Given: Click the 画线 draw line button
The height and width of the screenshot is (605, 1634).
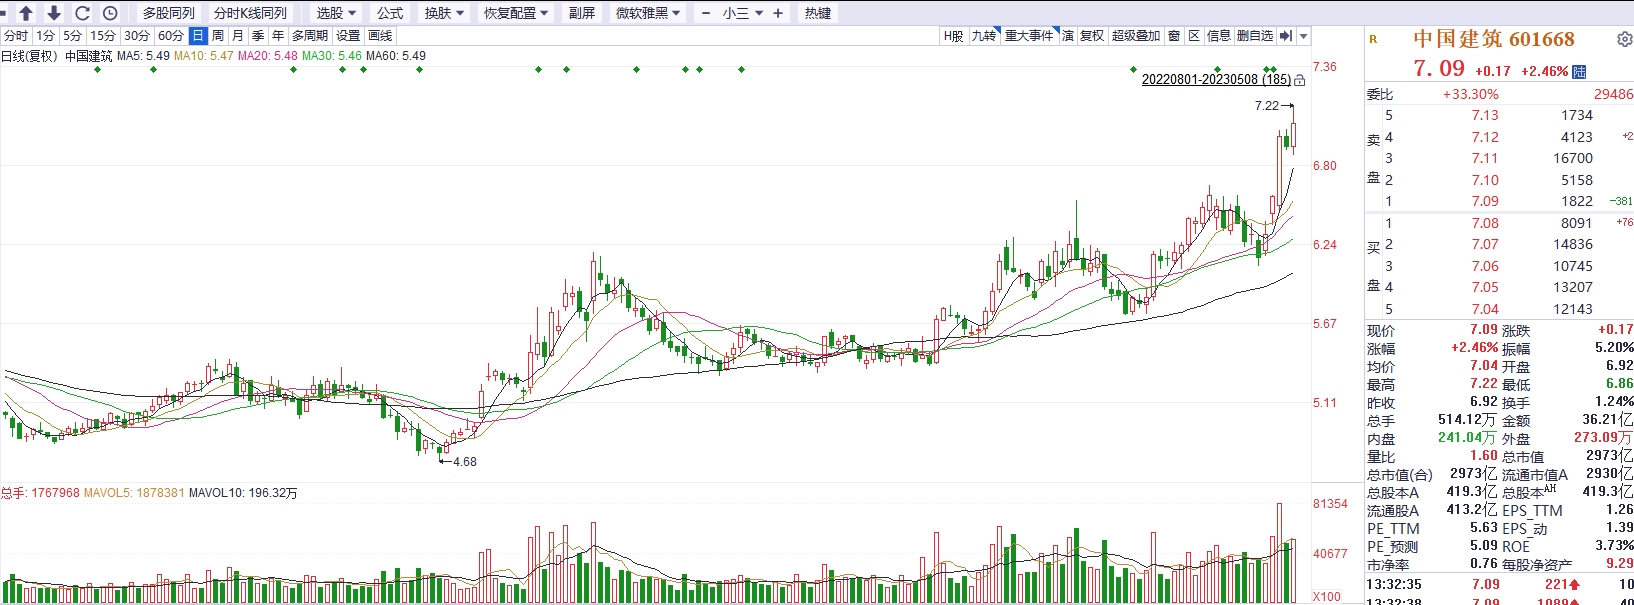Looking at the screenshot, I should click(380, 36).
